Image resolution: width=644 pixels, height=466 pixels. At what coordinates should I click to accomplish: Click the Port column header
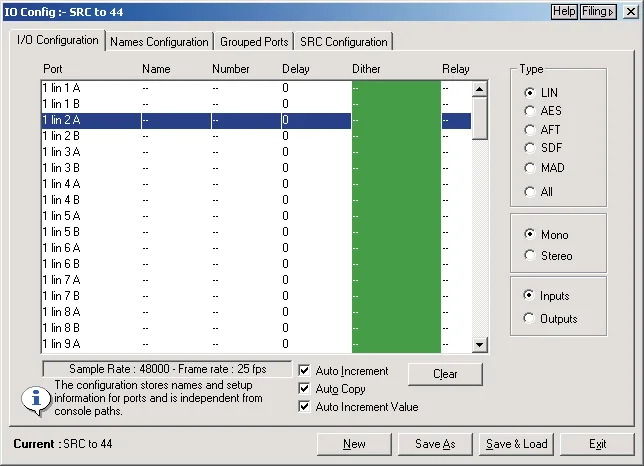(x=53, y=69)
